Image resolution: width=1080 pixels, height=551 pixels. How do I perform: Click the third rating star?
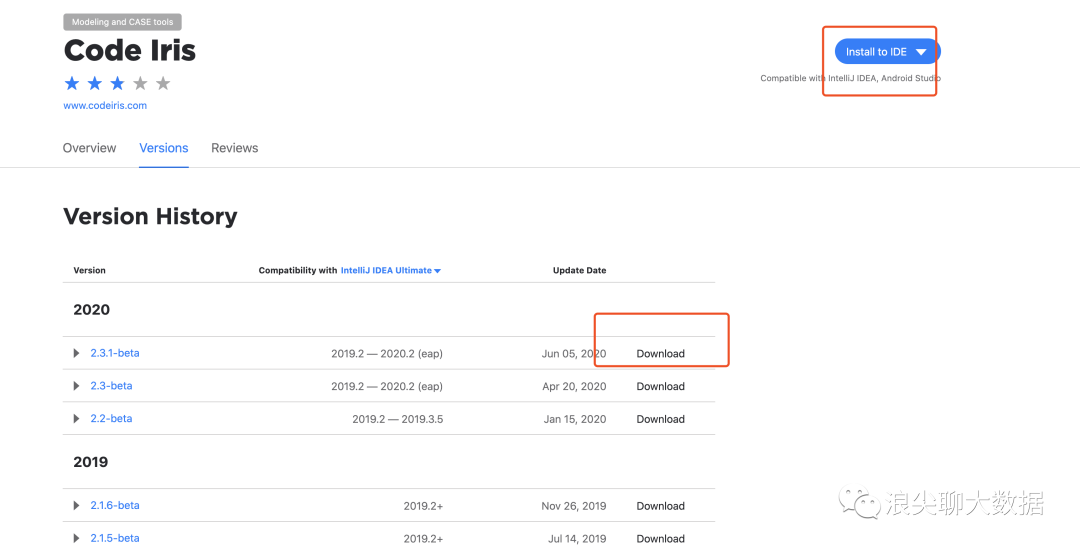[118, 83]
